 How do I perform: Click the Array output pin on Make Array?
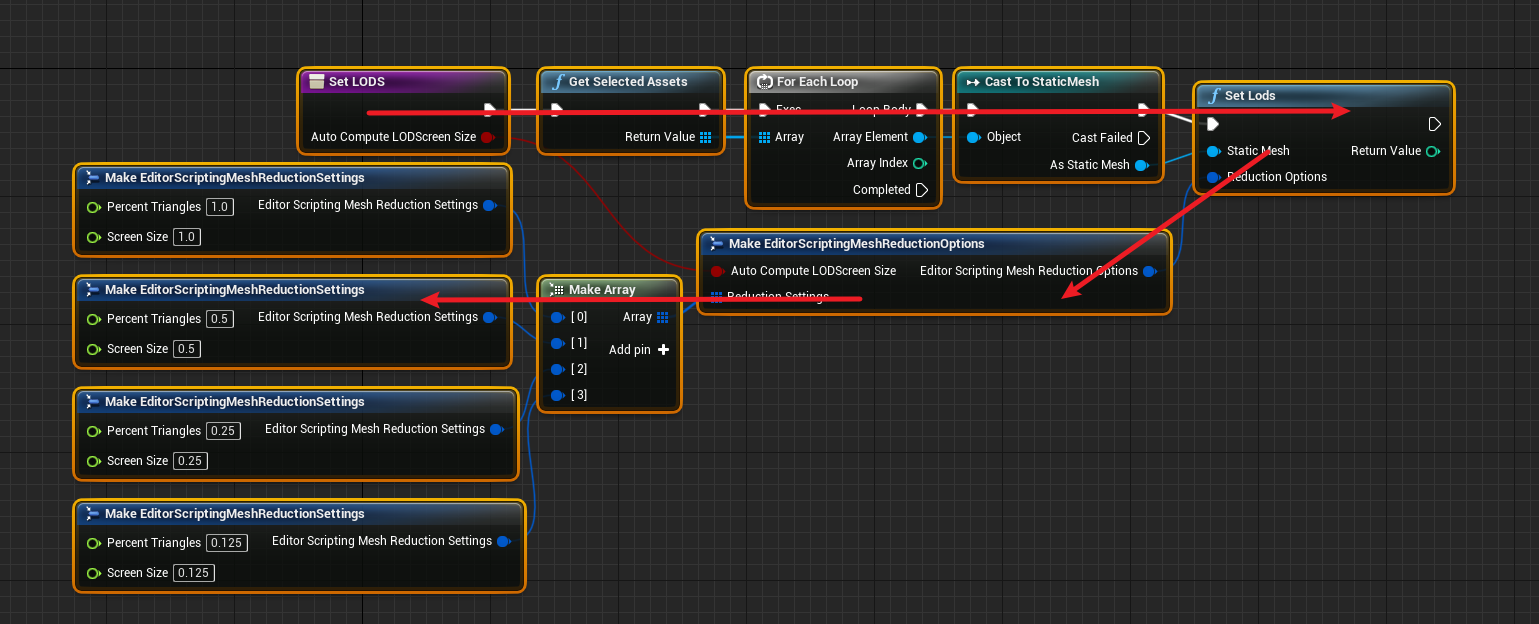click(x=662, y=317)
